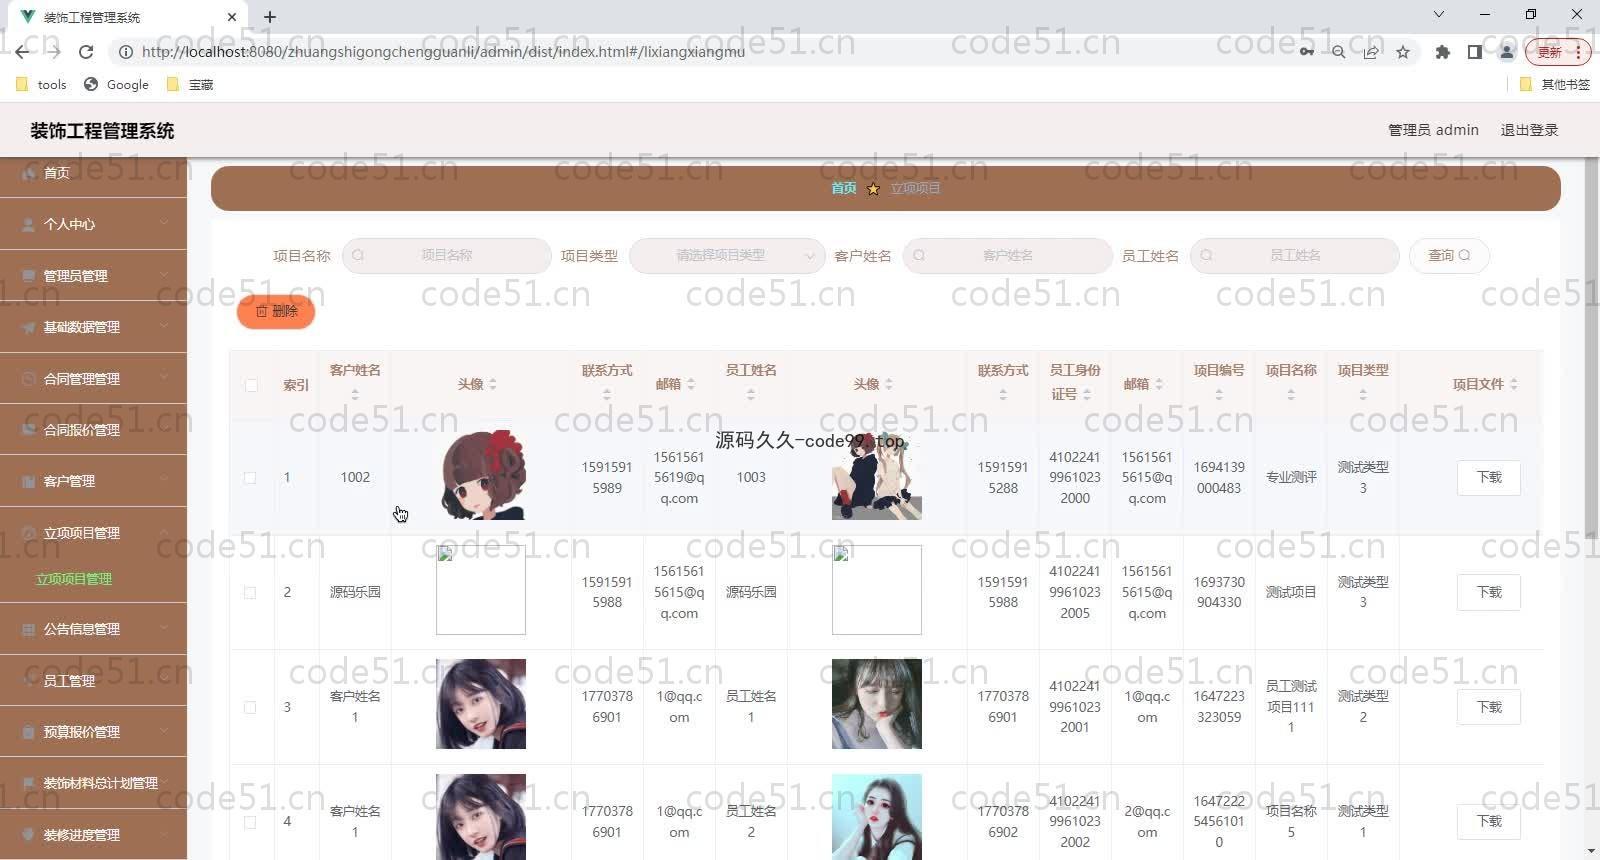Check the checkbox for row 4
Image resolution: width=1600 pixels, height=860 pixels.
[250, 822]
